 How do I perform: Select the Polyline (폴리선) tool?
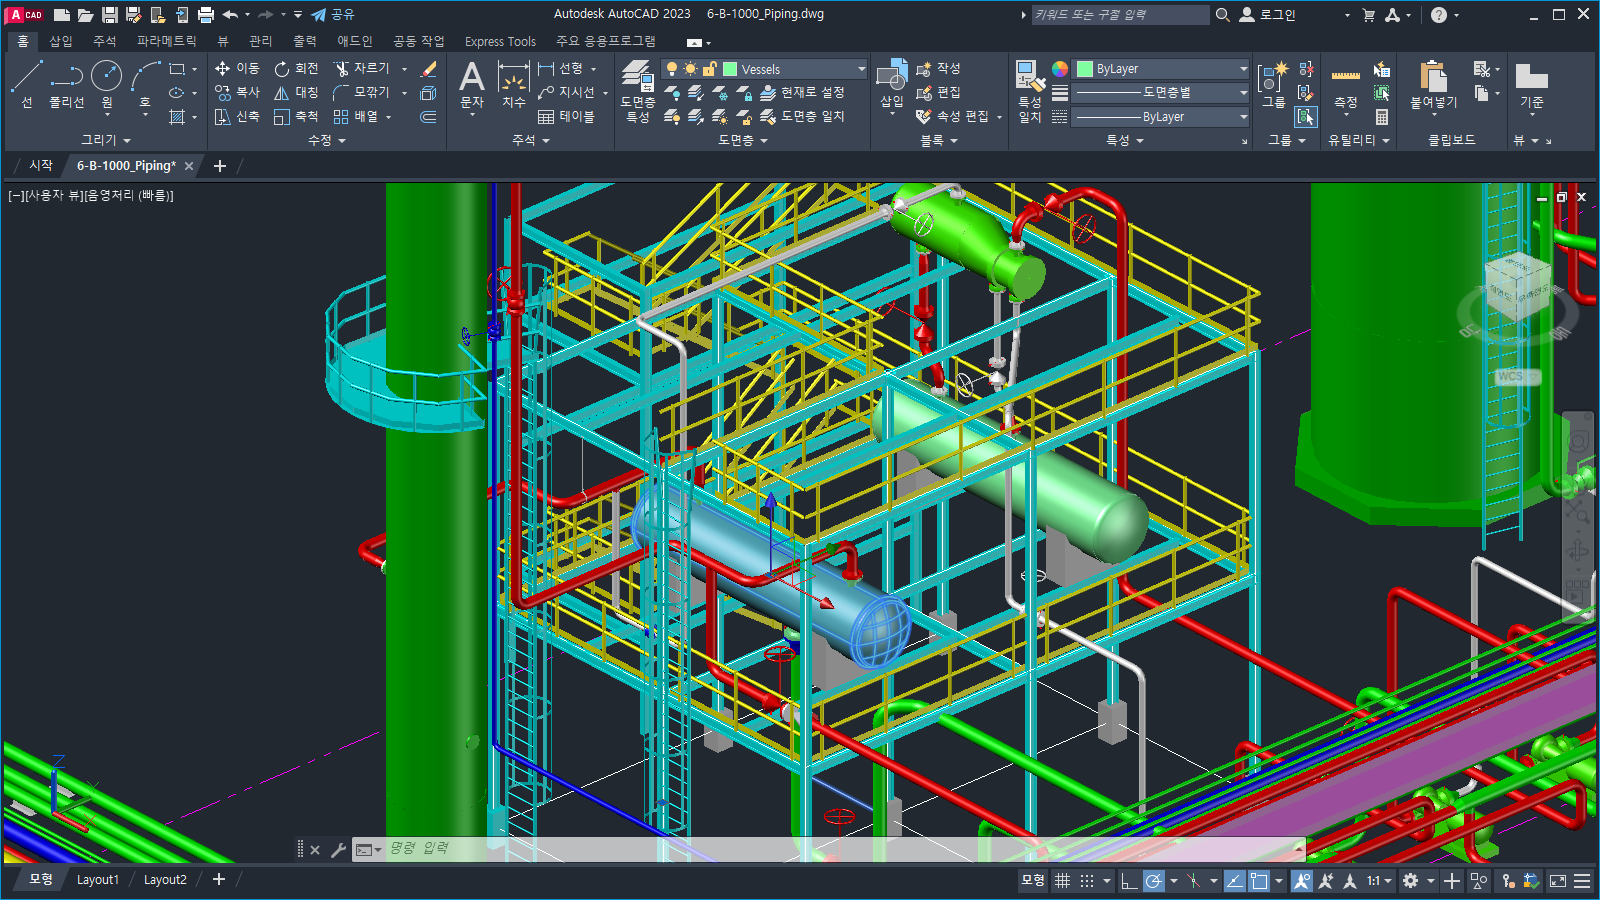pos(67,84)
